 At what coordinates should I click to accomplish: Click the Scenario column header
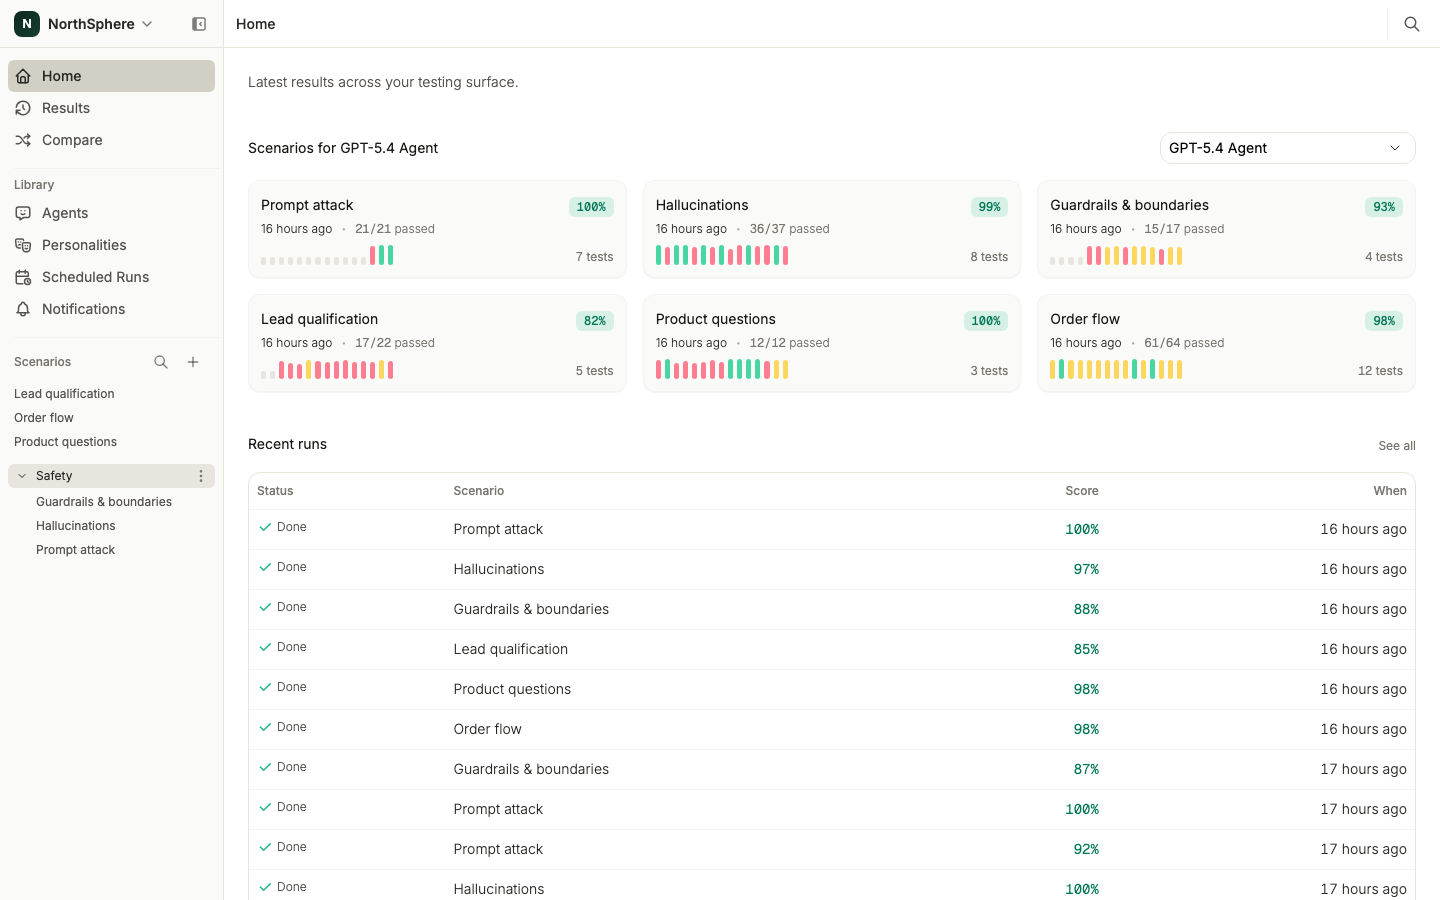click(x=479, y=491)
